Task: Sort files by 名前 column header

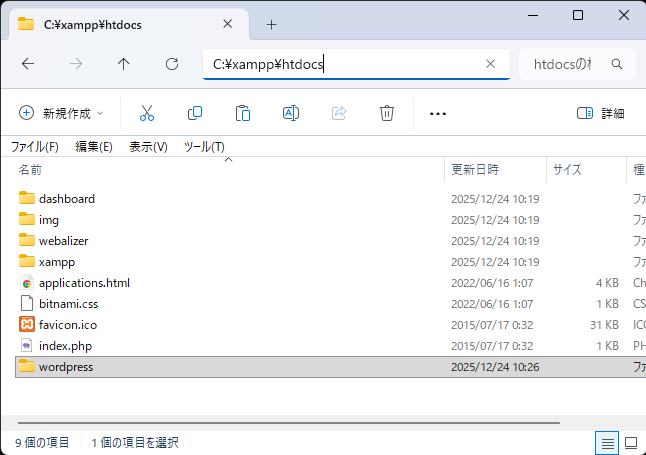Action: point(31,170)
